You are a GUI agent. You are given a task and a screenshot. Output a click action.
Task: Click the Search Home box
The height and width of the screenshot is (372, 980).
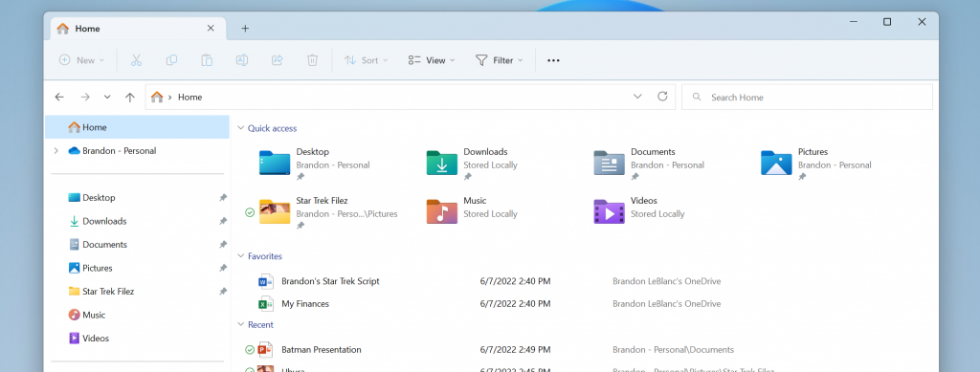(x=807, y=97)
